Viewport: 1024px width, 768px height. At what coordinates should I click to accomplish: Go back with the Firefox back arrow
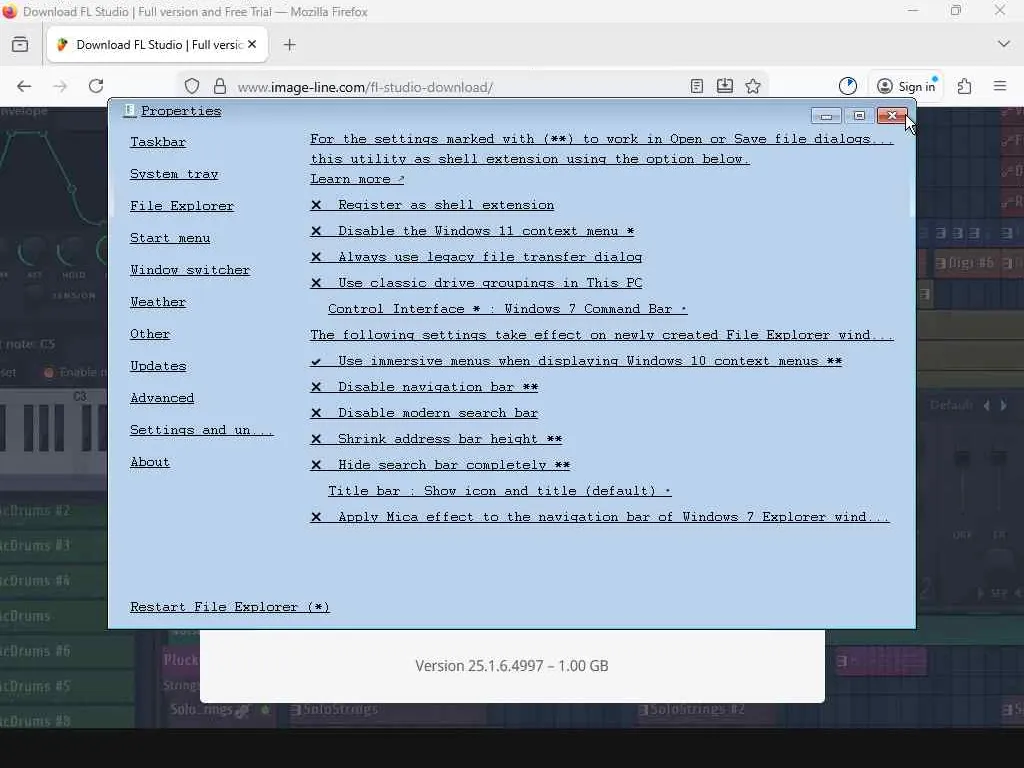tap(24, 86)
